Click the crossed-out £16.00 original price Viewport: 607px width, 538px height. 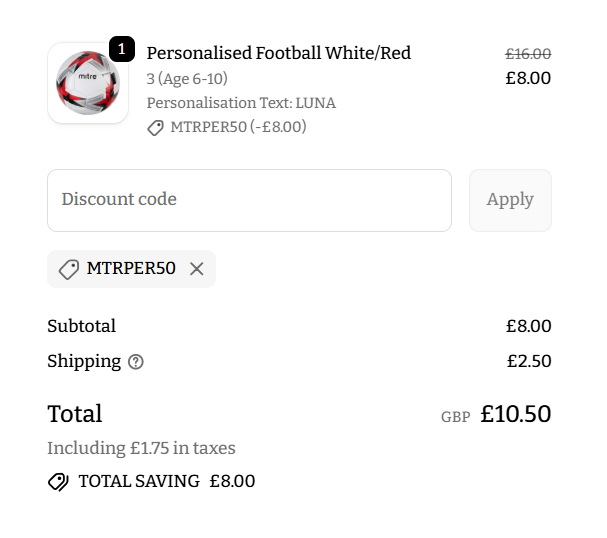click(x=527, y=54)
